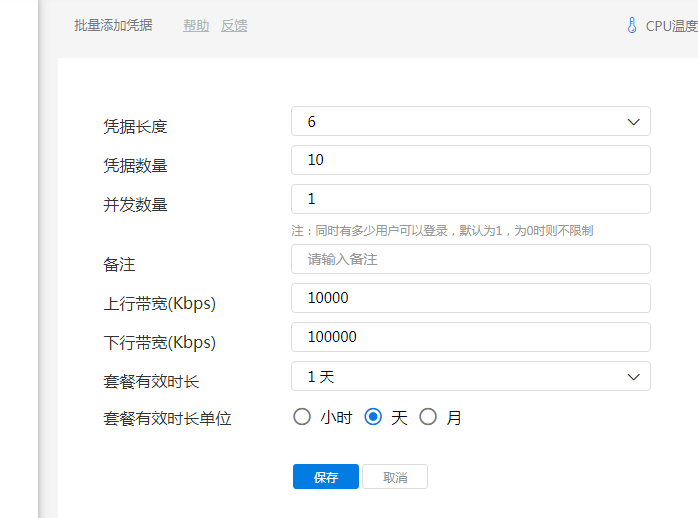Screen dimensions: 698x518
Task: Open the 反馈 feedback link
Action: coord(234,26)
